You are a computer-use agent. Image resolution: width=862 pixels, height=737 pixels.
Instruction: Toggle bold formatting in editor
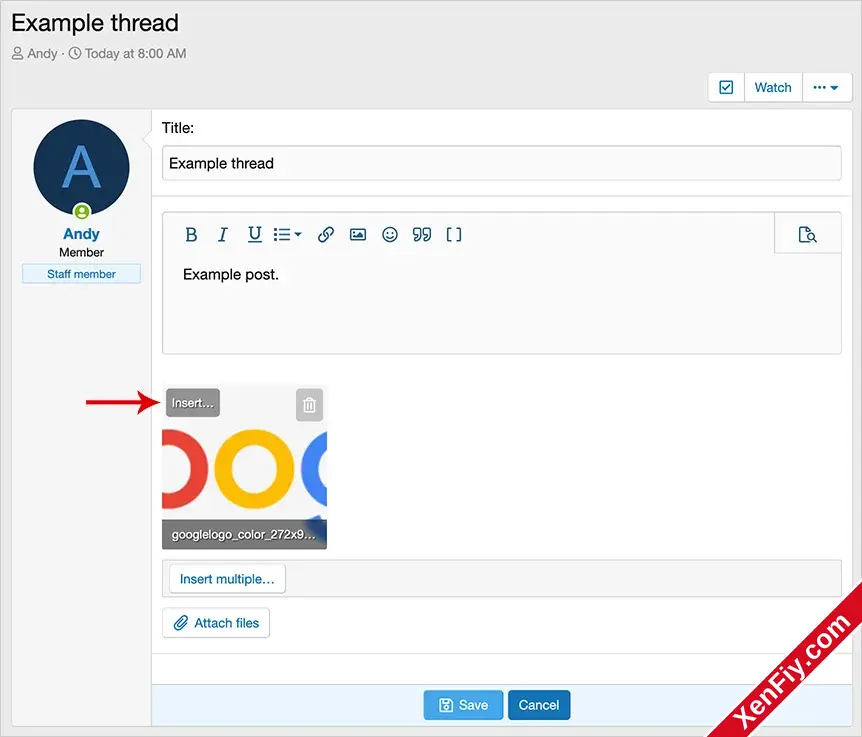(x=191, y=235)
